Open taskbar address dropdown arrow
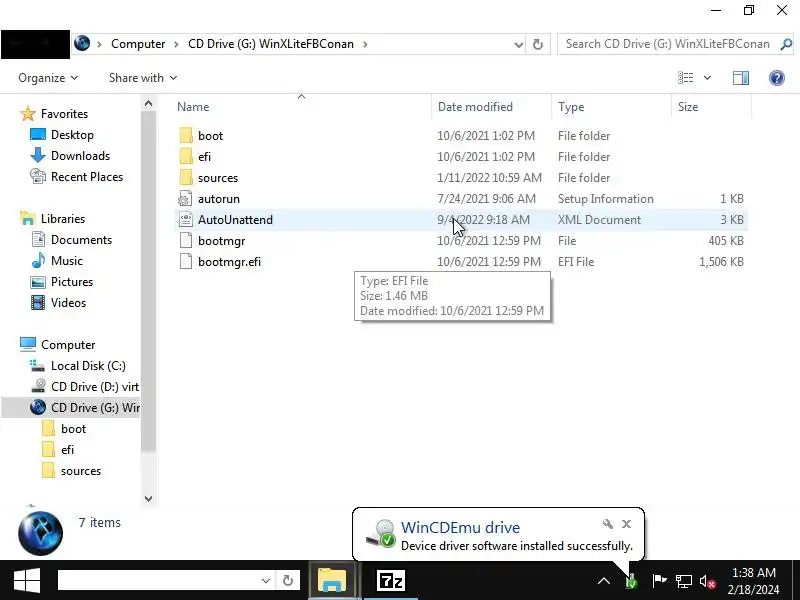Screen dimensions: 800x600 point(266,580)
